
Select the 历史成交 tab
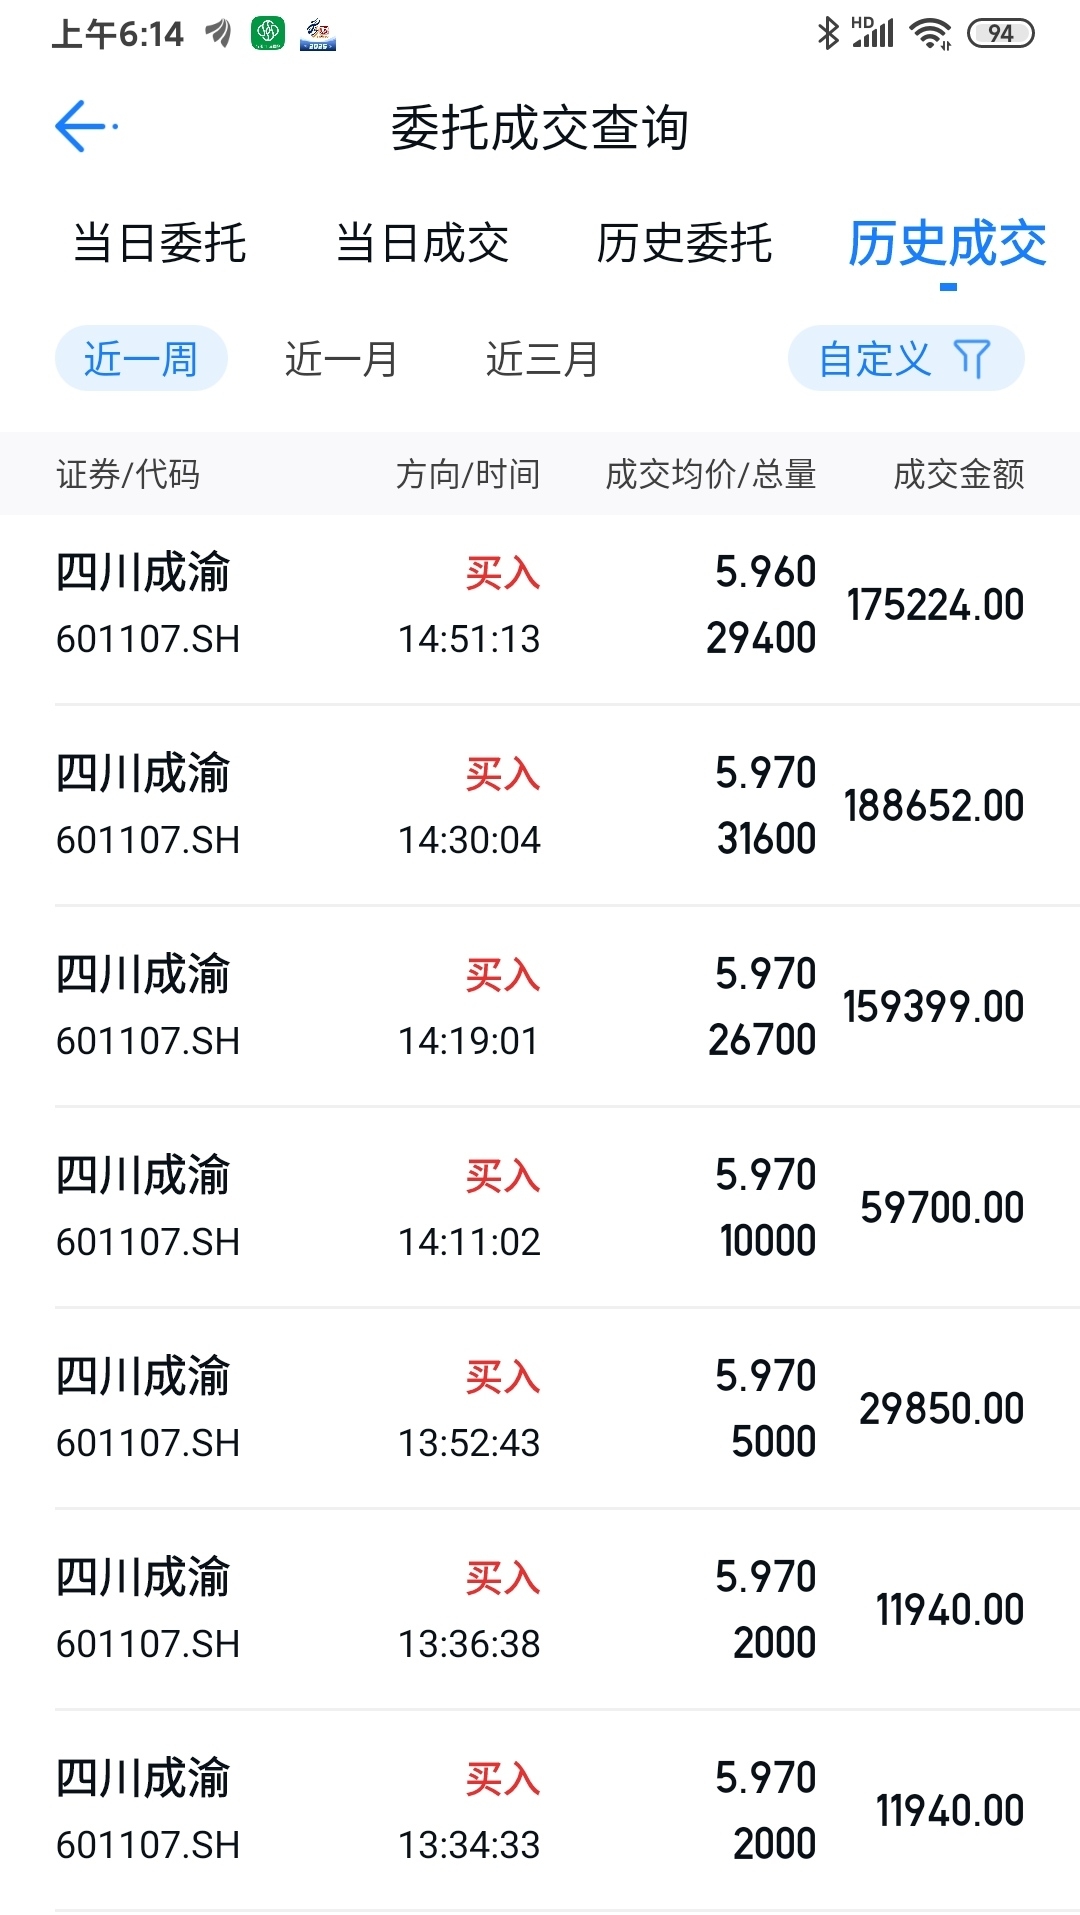[x=947, y=243]
